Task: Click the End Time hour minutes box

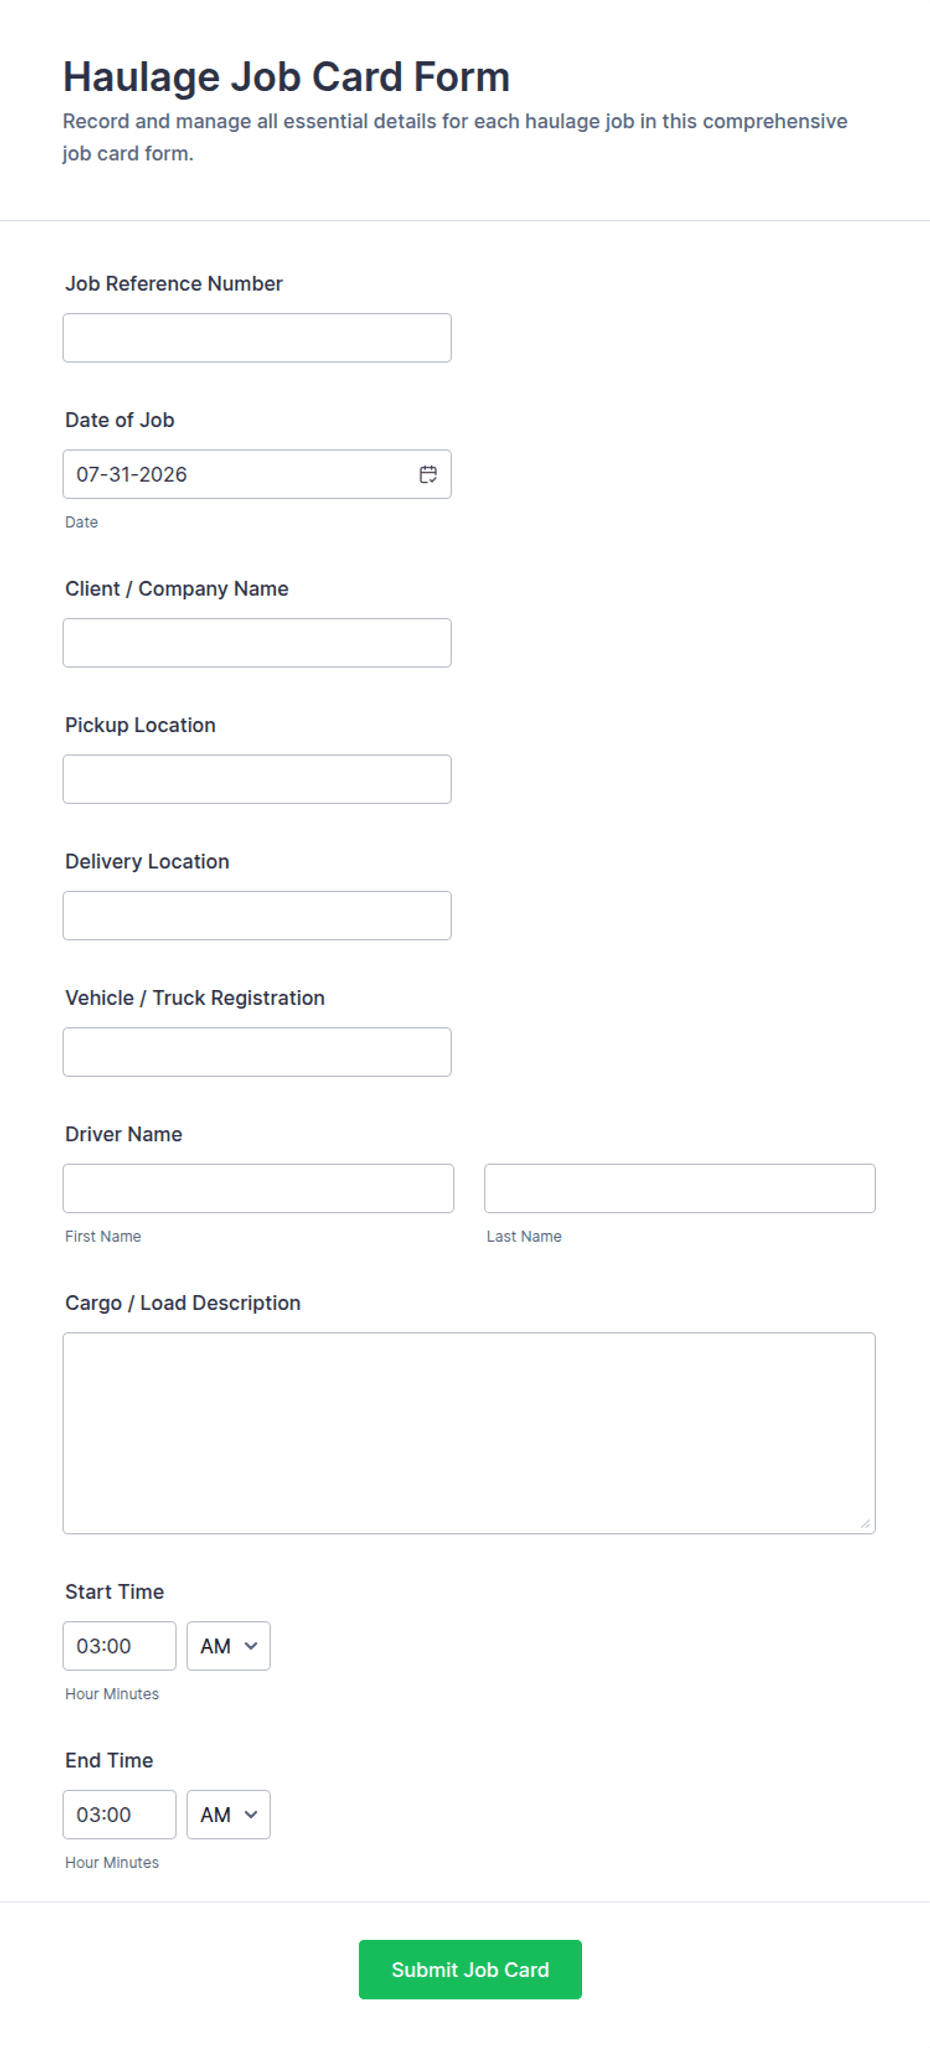Action: (119, 1815)
